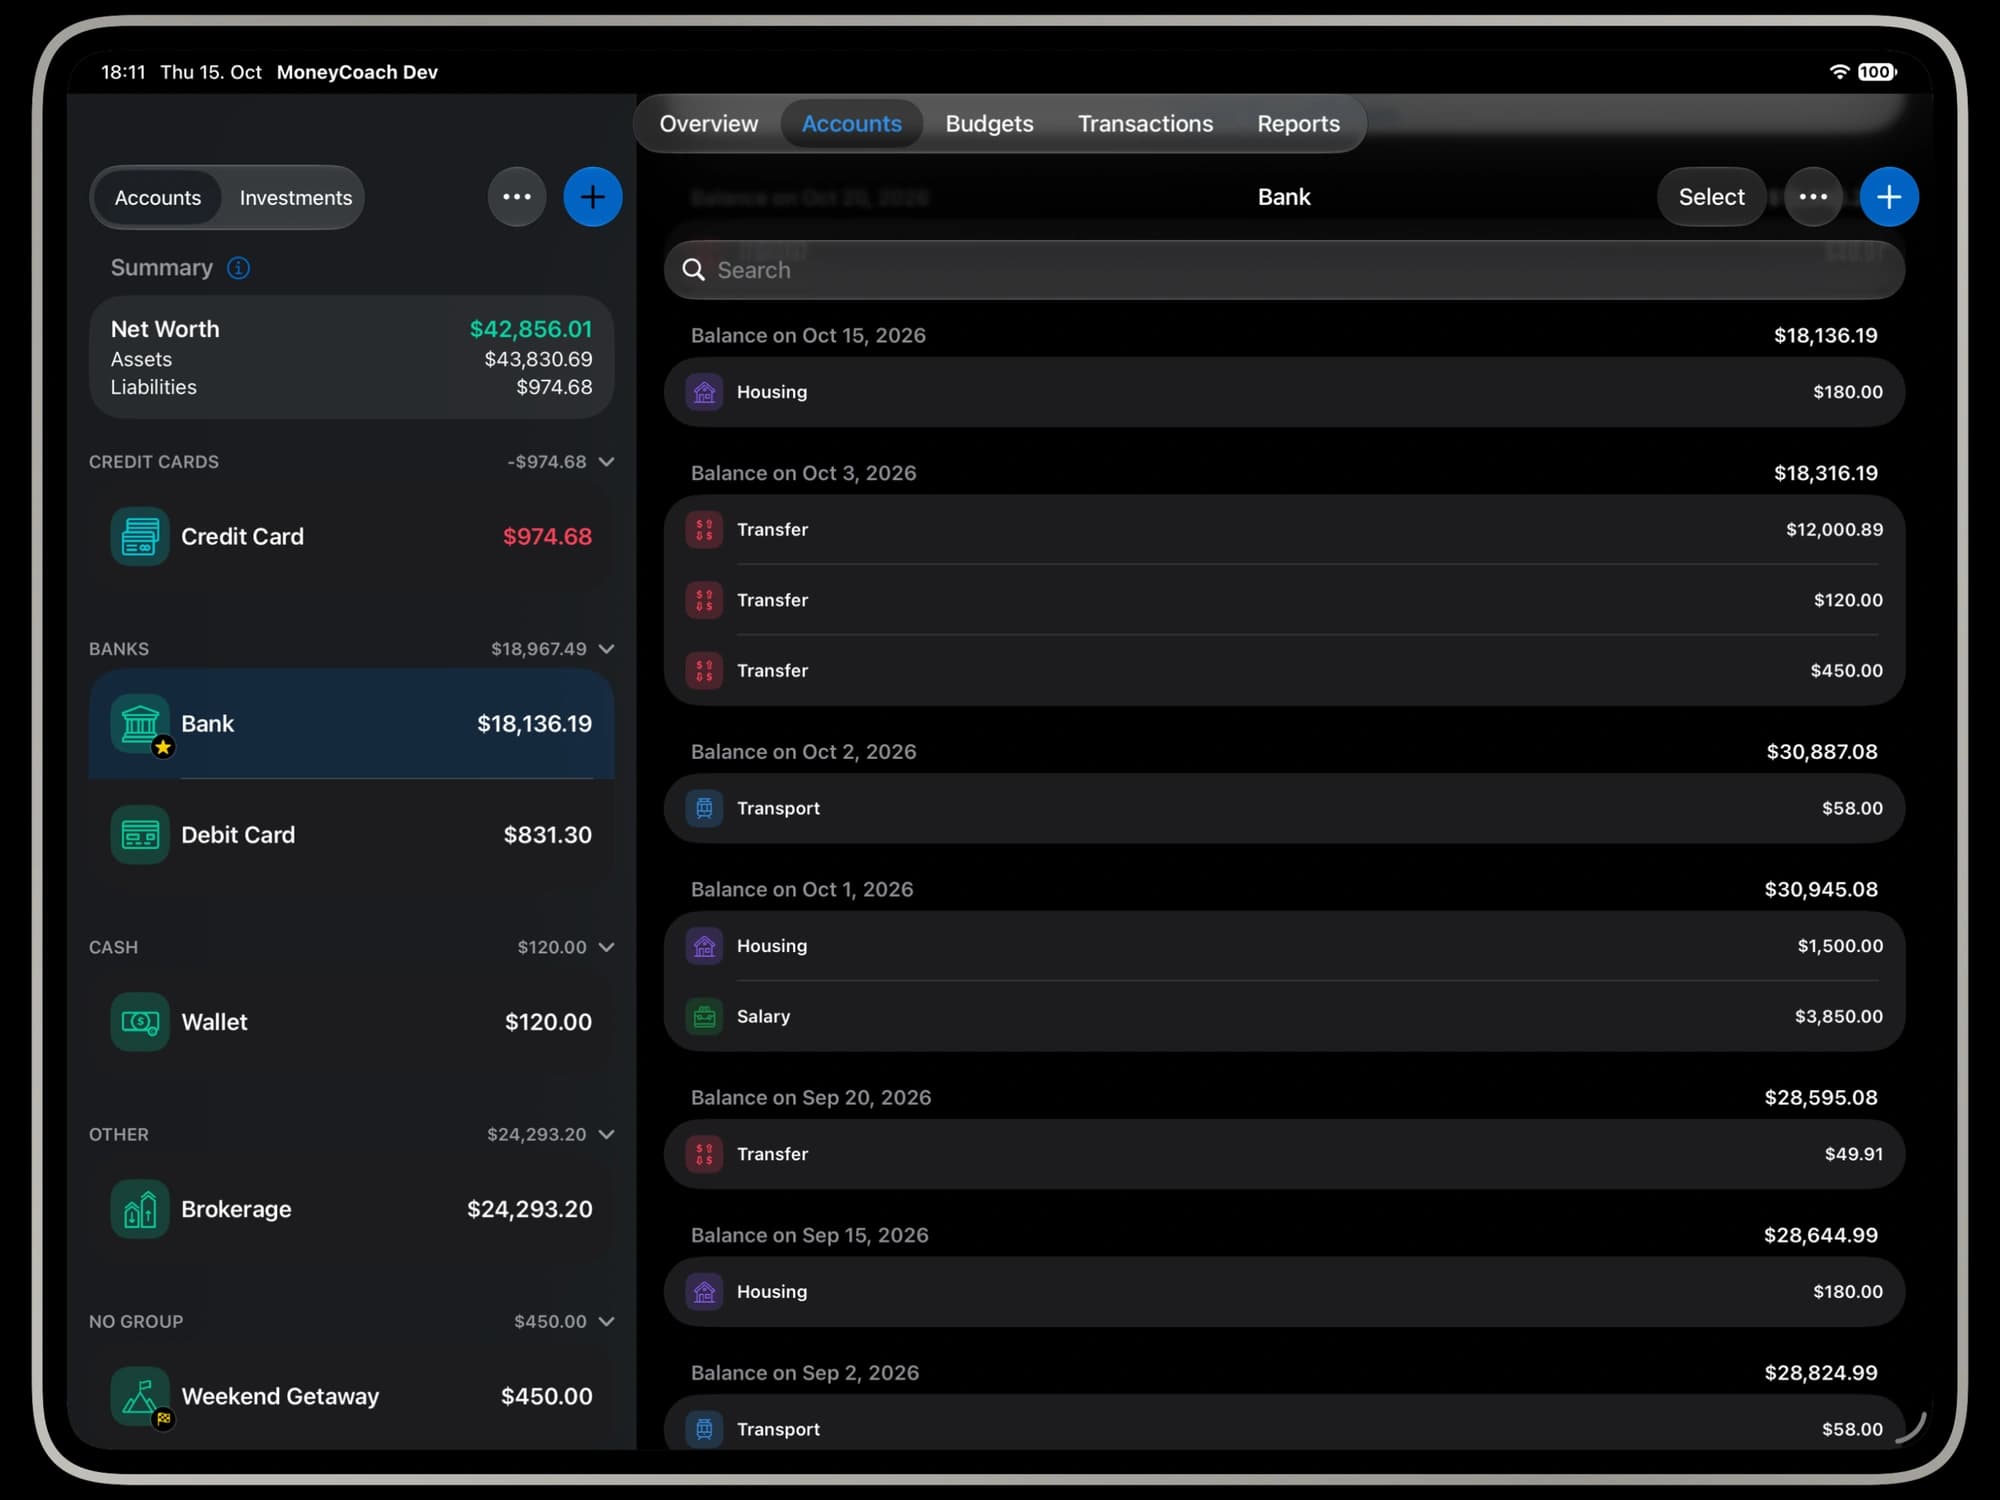The width and height of the screenshot is (2000, 1500).
Task: Click Housing icon under Oct 15 balance
Action: pos(704,392)
